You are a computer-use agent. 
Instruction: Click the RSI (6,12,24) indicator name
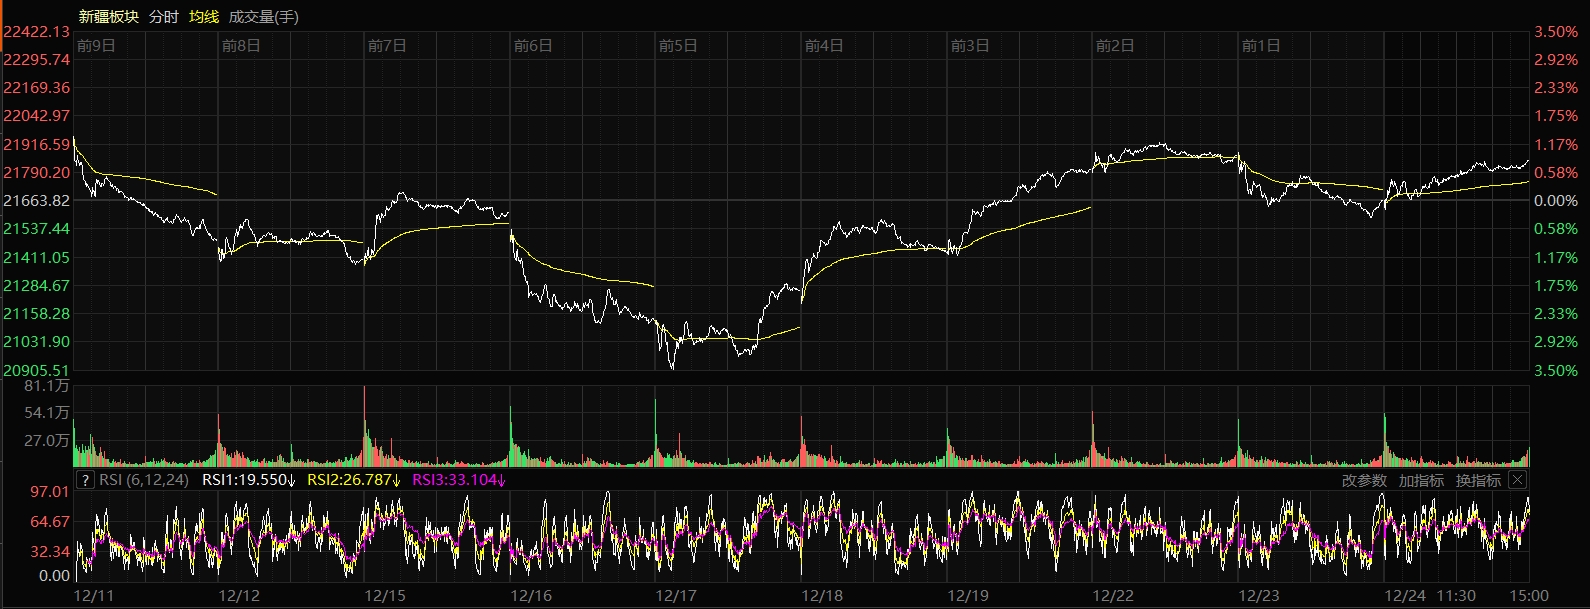pos(144,480)
